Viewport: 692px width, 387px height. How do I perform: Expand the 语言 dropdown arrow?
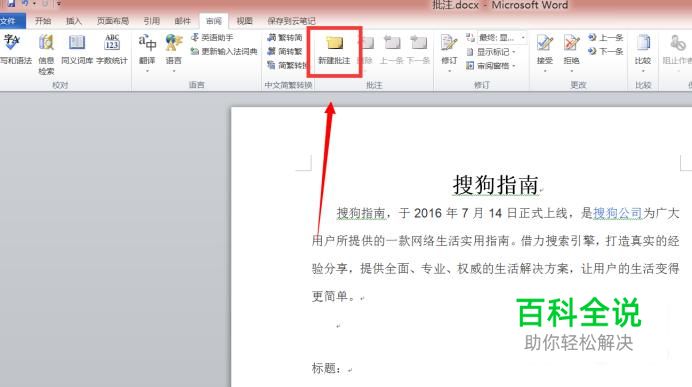click(173, 71)
